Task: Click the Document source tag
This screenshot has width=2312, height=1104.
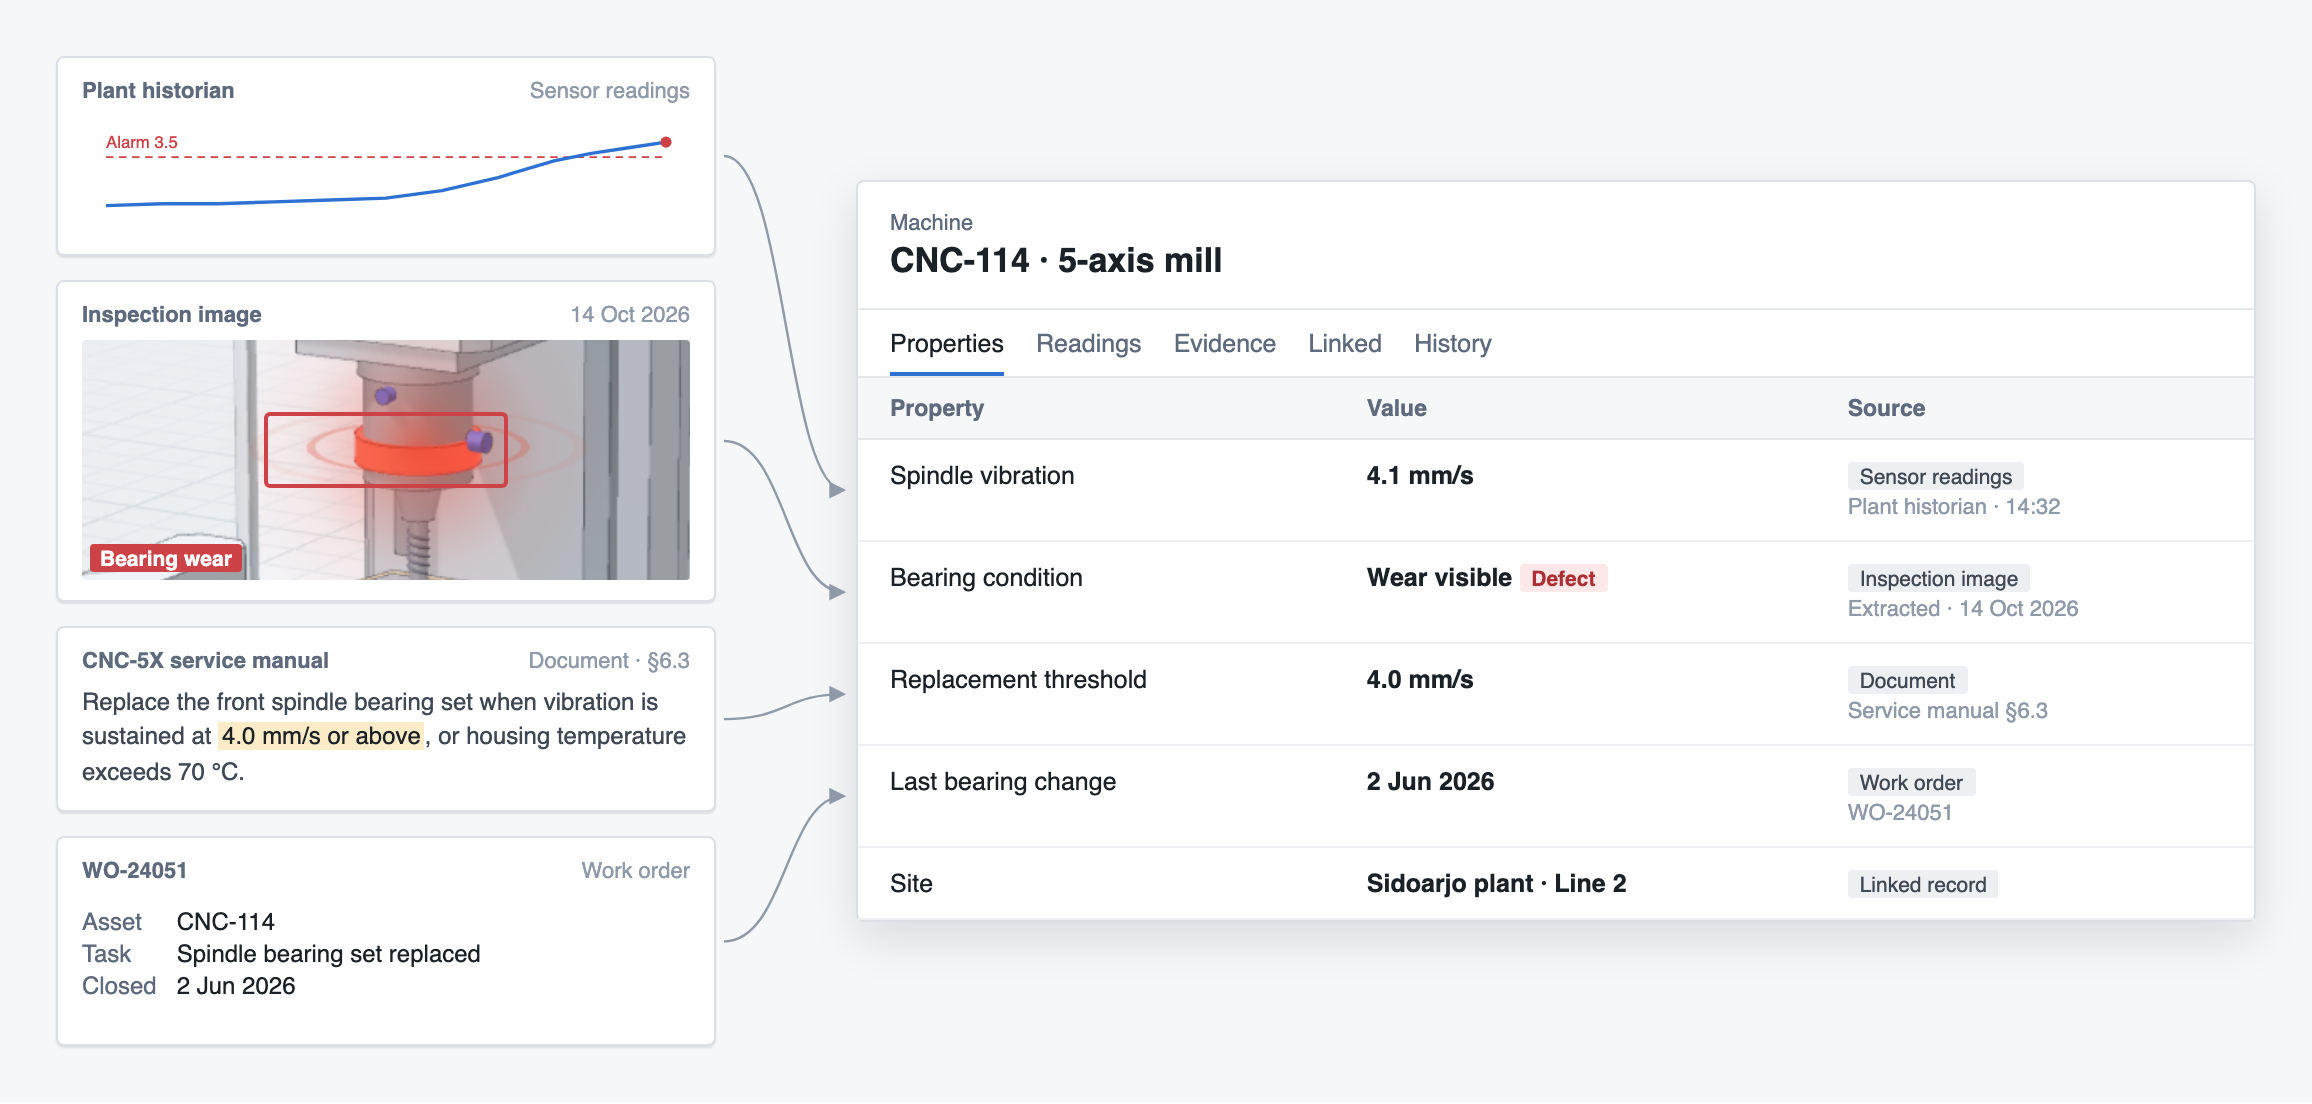Action: click(x=1907, y=681)
